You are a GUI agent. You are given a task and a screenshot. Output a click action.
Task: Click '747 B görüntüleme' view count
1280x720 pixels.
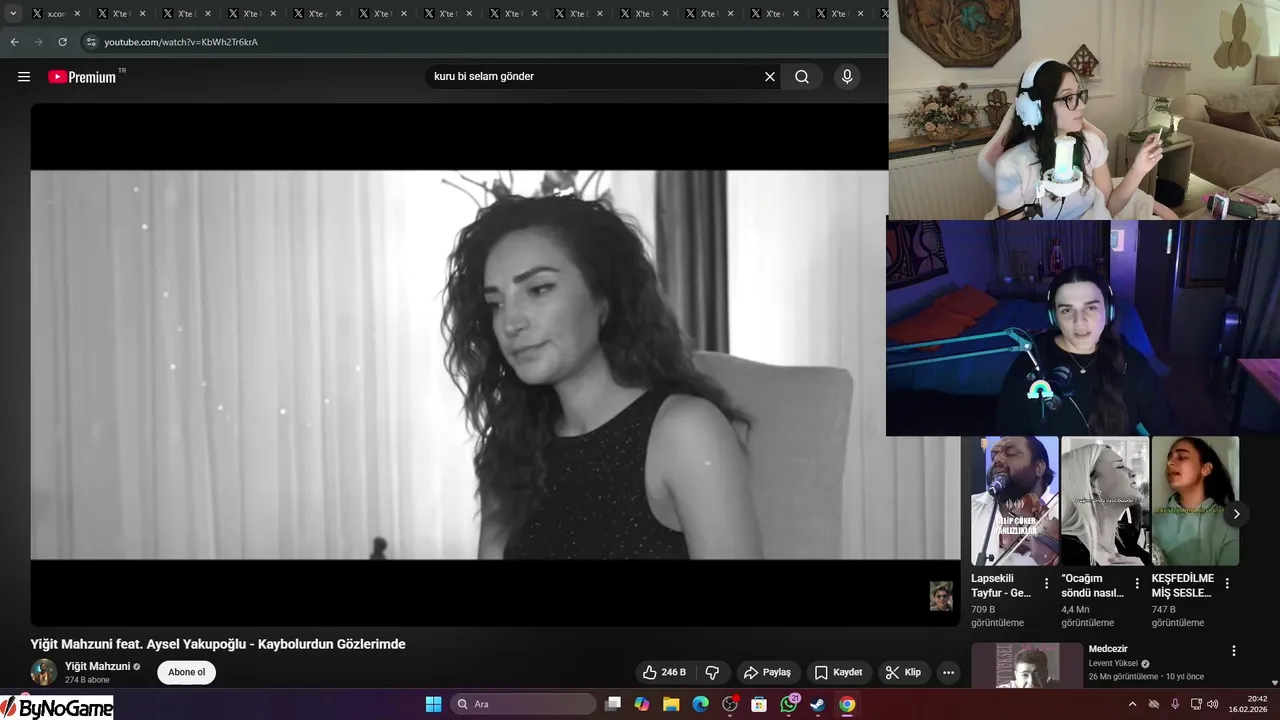click(1178, 616)
